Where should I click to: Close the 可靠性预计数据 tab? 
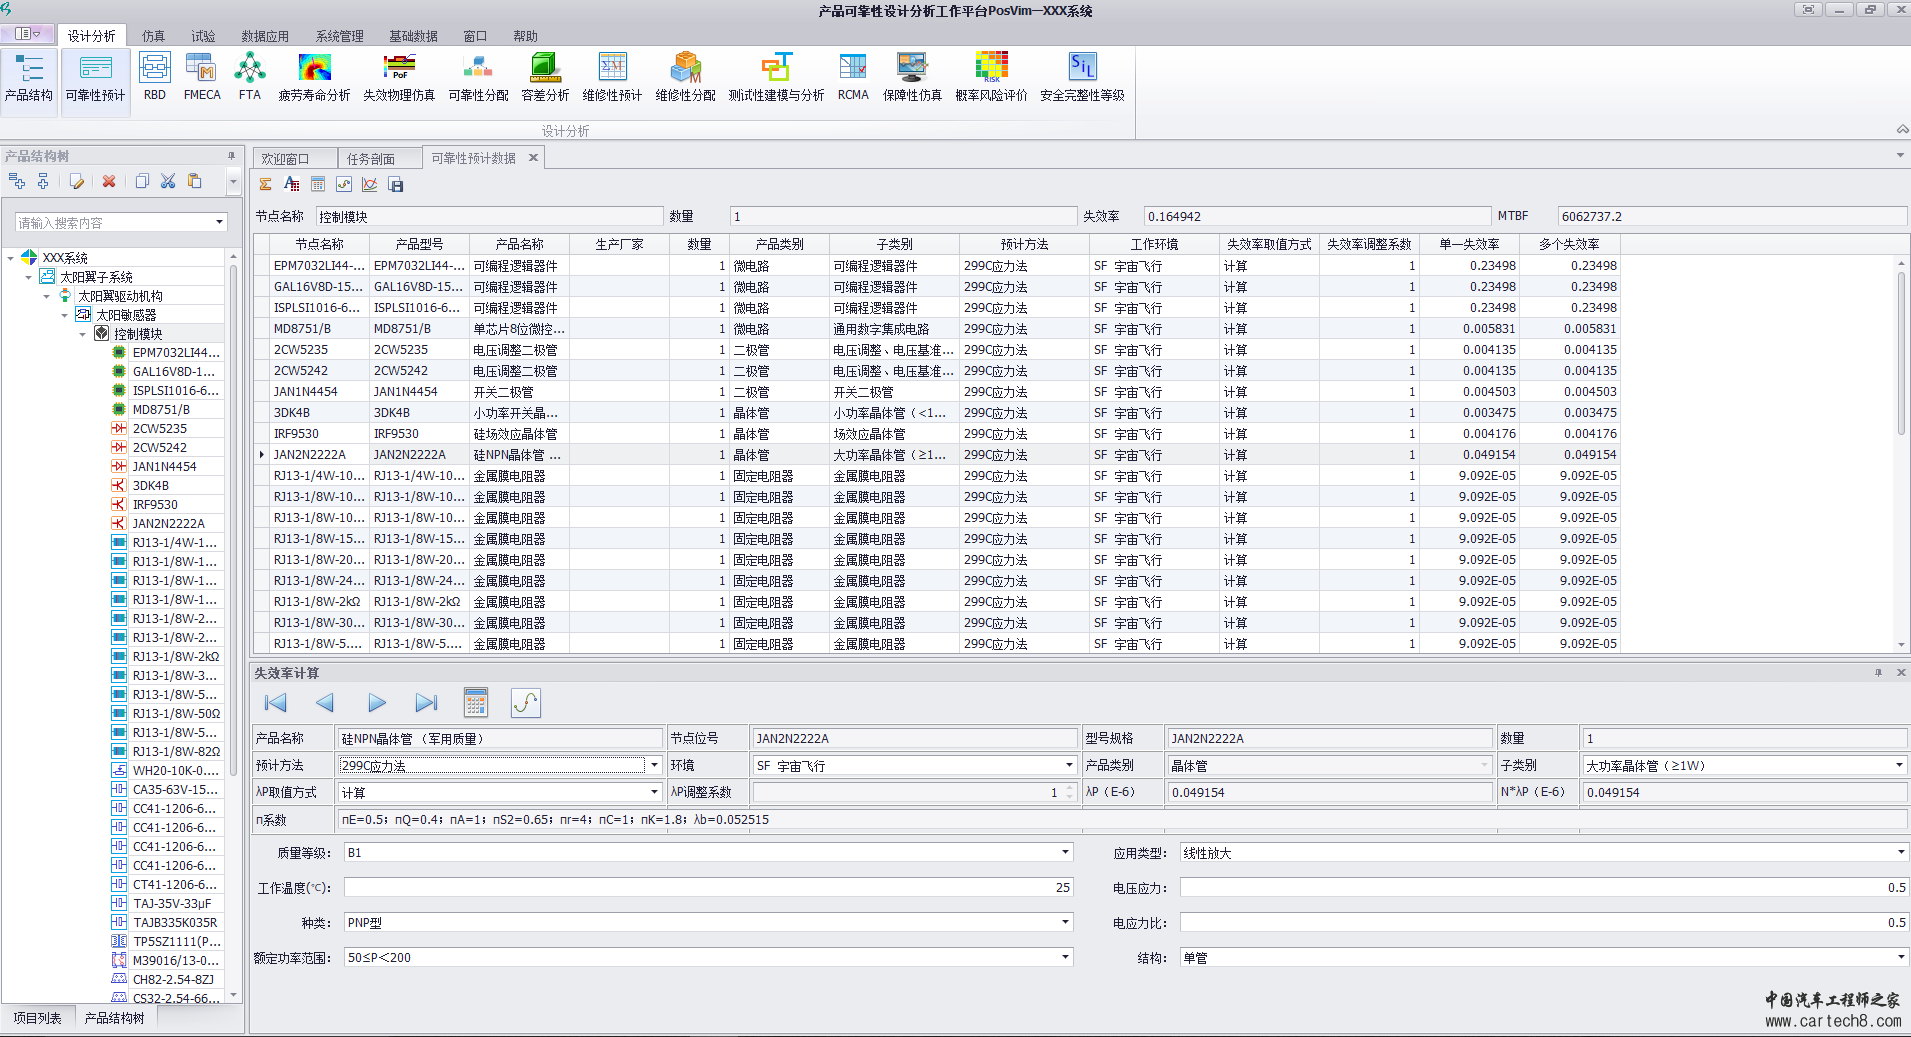click(533, 158)
